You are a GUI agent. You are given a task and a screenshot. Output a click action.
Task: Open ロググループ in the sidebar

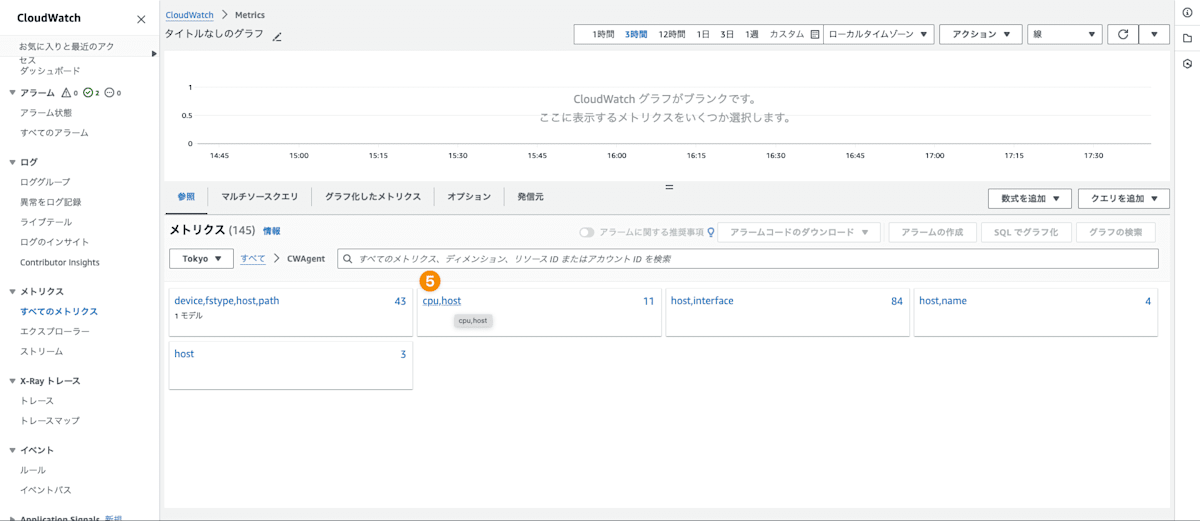(x=45, y=182)
